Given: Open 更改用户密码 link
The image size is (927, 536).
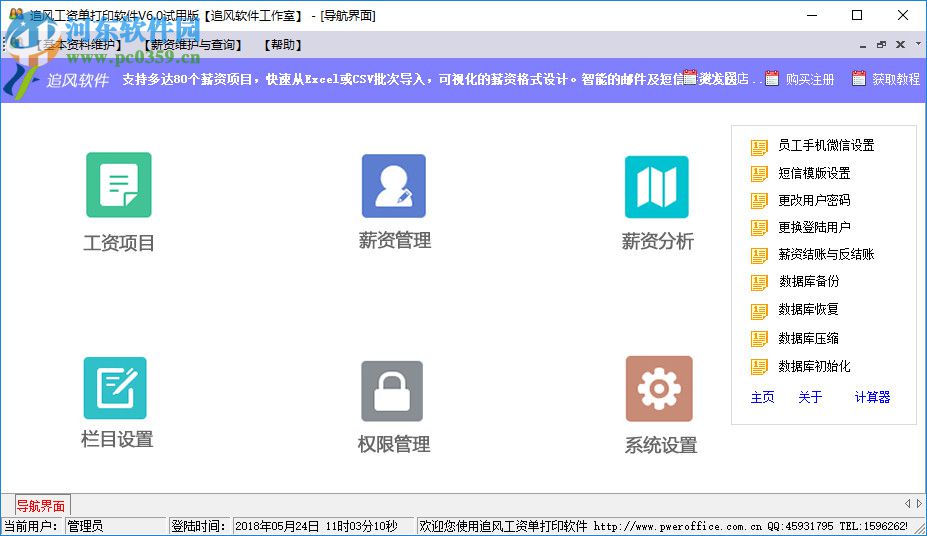Looking at the screenshot, I should [x=814, y=200].
